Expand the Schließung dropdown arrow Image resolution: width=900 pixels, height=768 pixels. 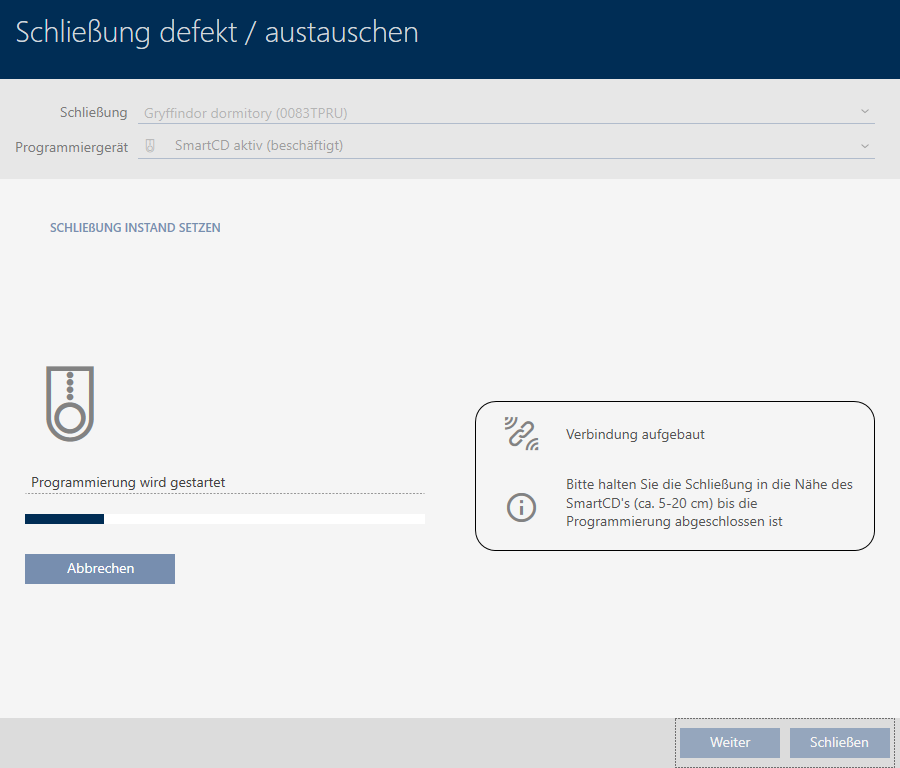coord(864,112)
